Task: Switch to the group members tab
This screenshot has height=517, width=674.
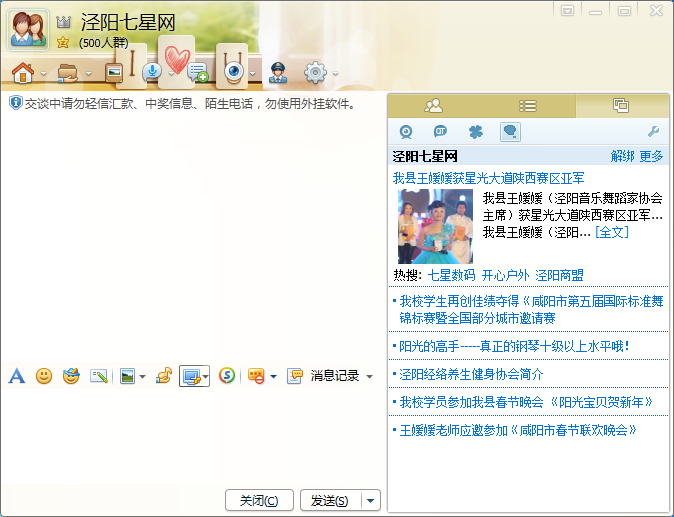Action: click(433, 105)
